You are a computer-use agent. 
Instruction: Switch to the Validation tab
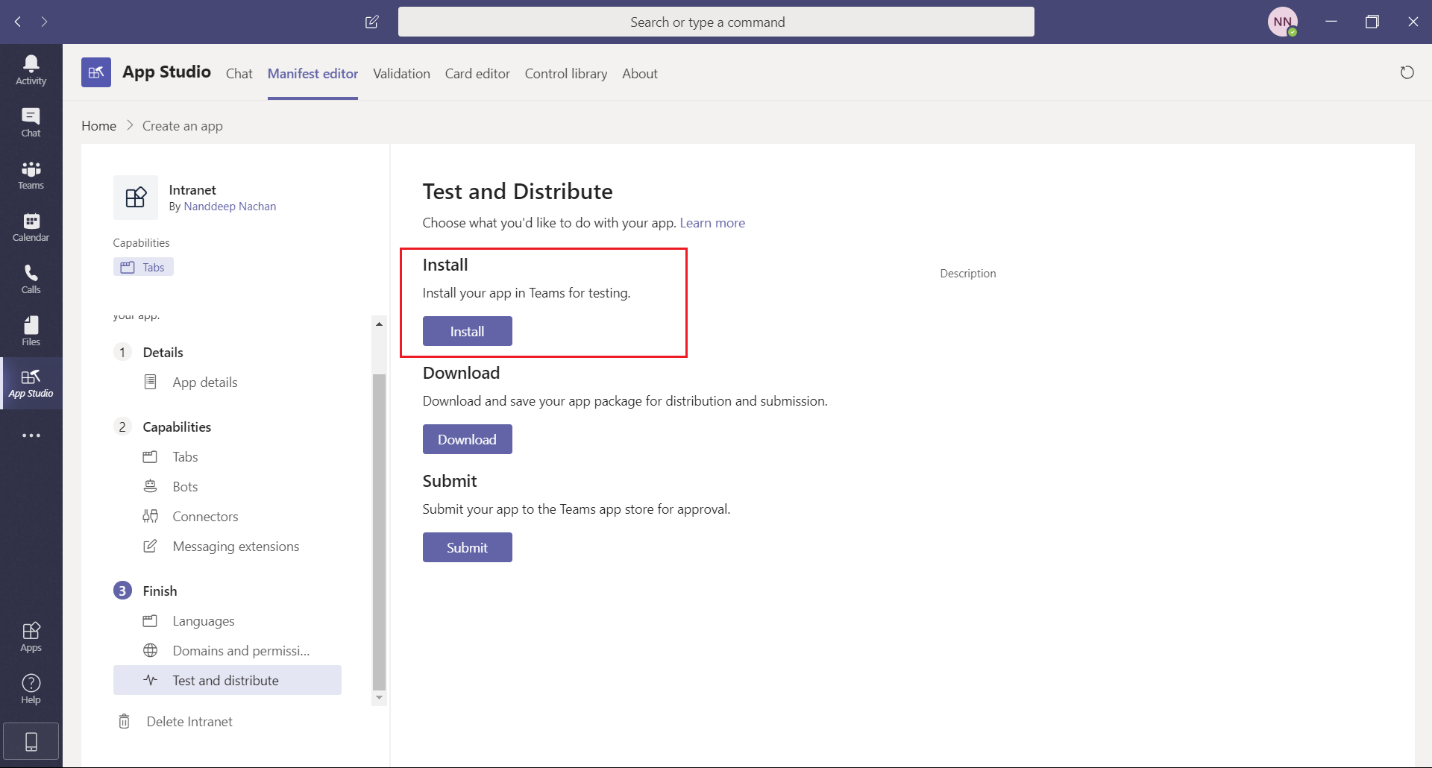point(401,74)
